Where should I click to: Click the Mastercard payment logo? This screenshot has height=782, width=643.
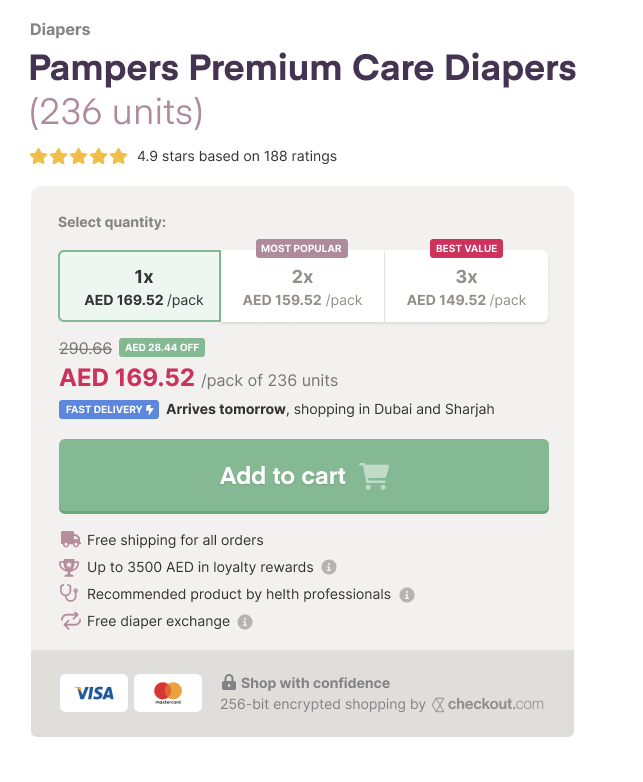(168, 693)
